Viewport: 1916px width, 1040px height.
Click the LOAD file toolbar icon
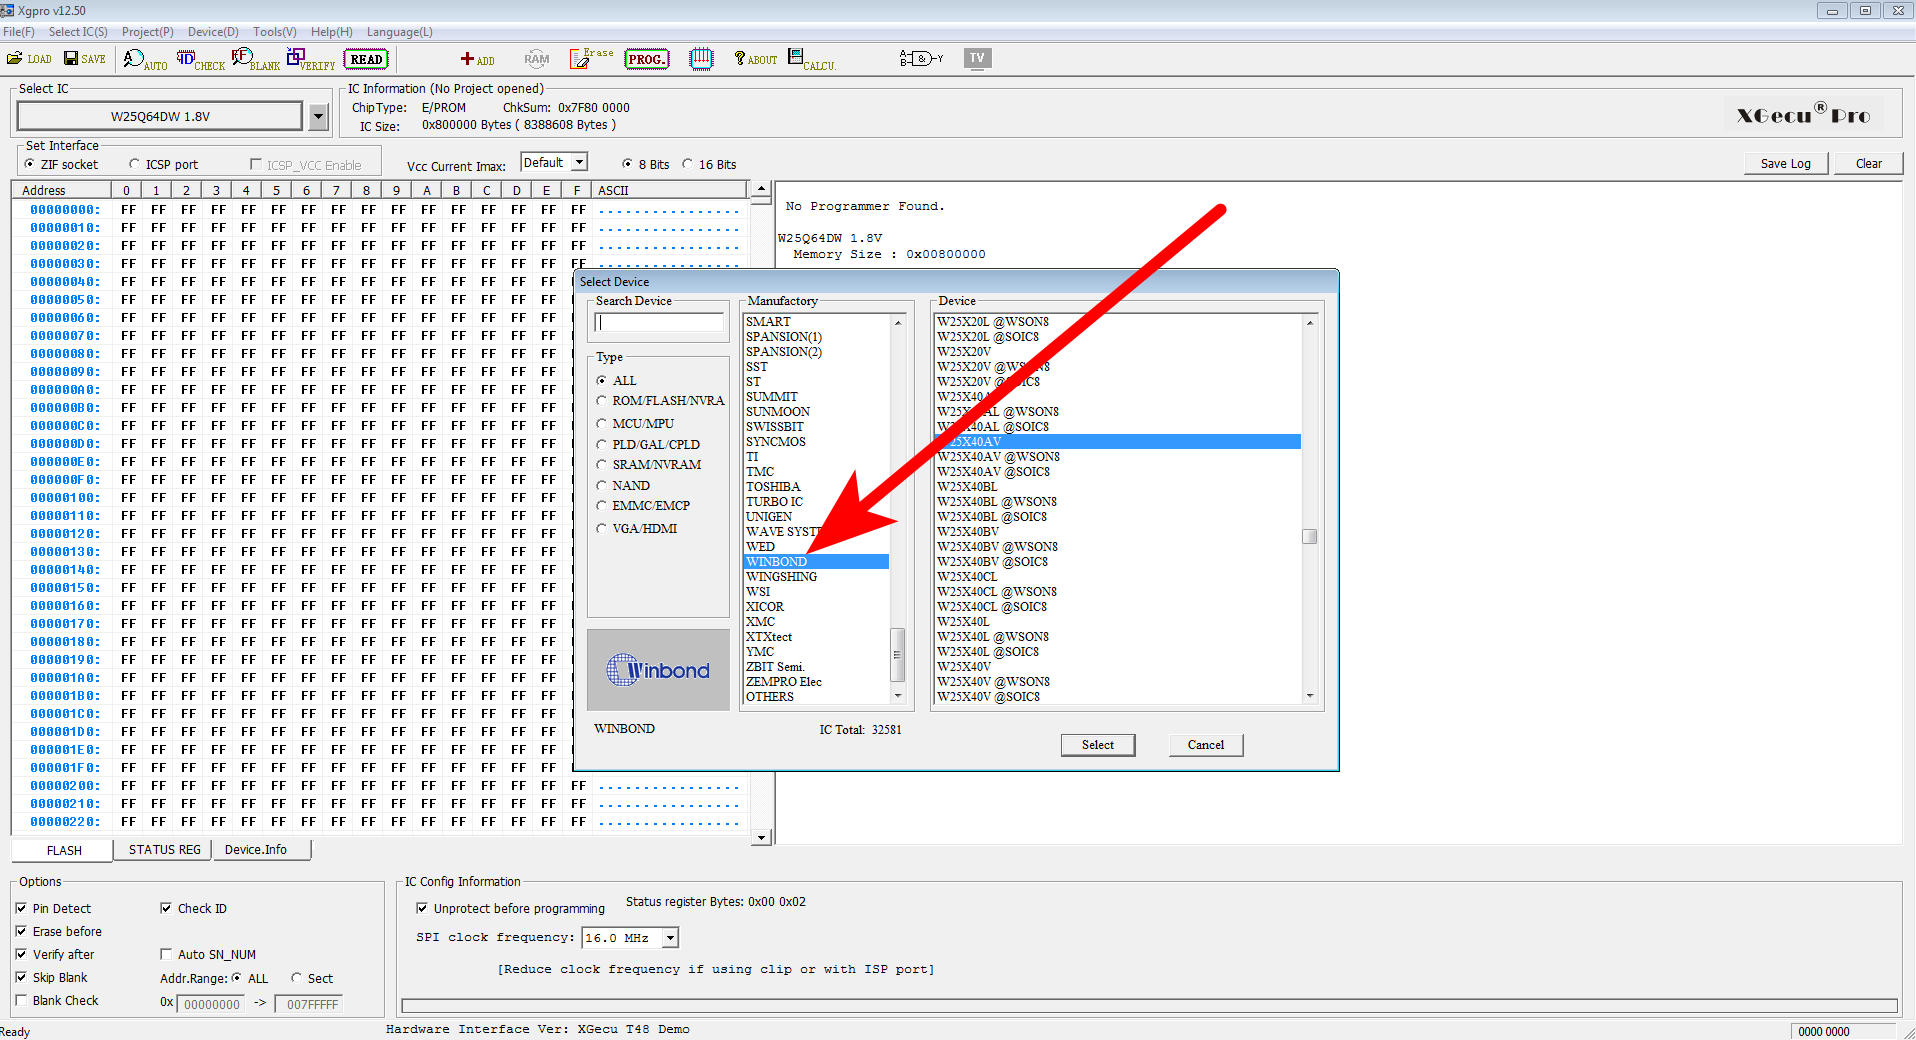pyautogui.click(x=29, y=59)
